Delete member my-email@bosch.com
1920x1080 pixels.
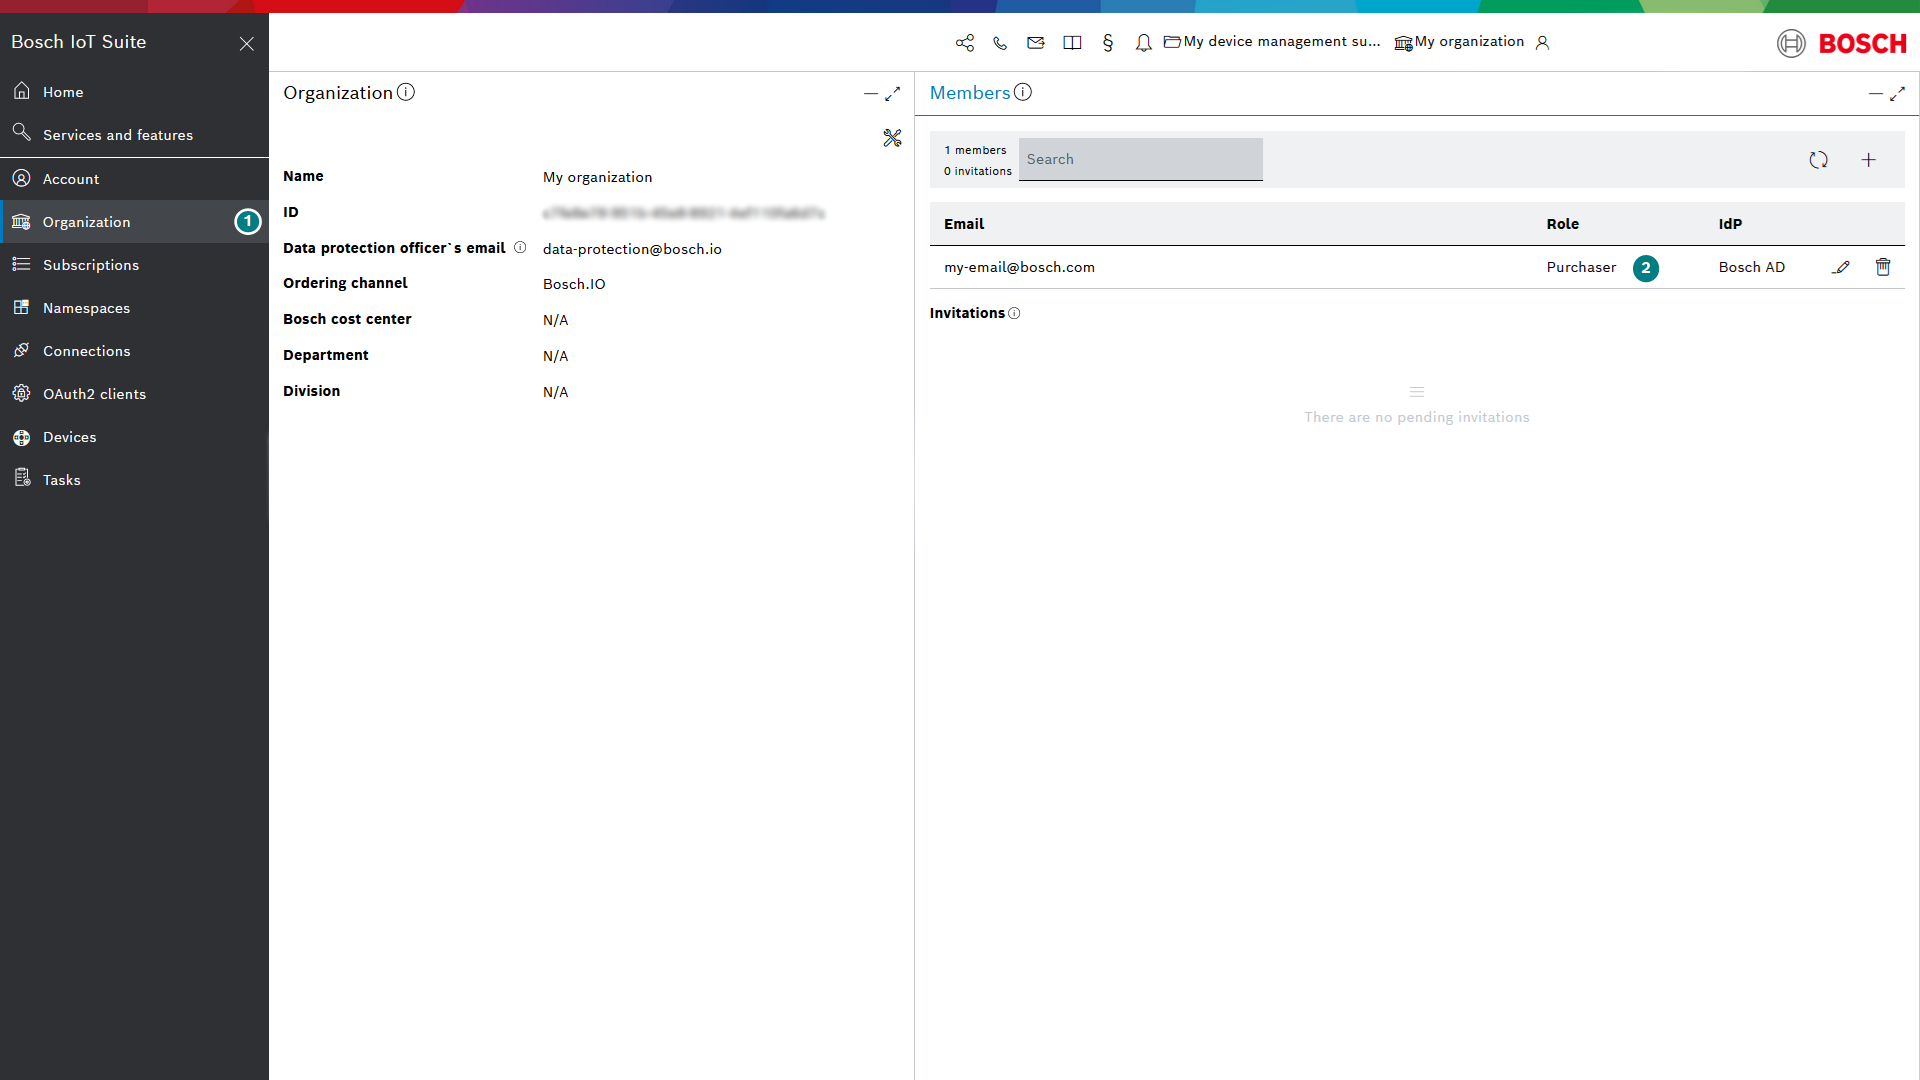coord(1883,267)
